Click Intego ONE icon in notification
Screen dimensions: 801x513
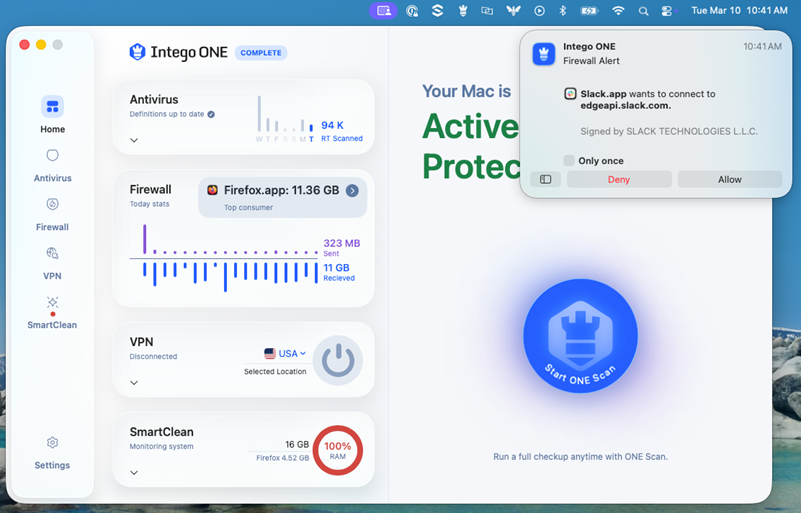coord(544,54)
